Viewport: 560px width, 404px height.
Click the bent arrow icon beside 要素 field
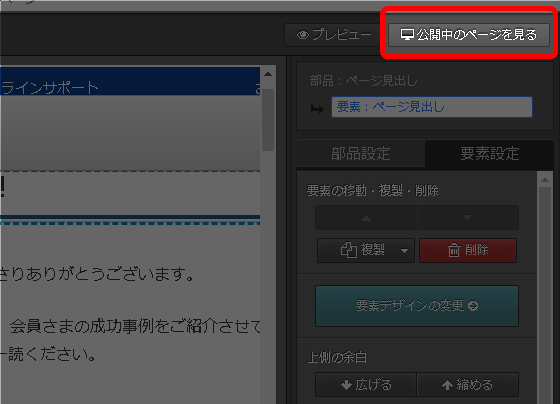(317, 108)
